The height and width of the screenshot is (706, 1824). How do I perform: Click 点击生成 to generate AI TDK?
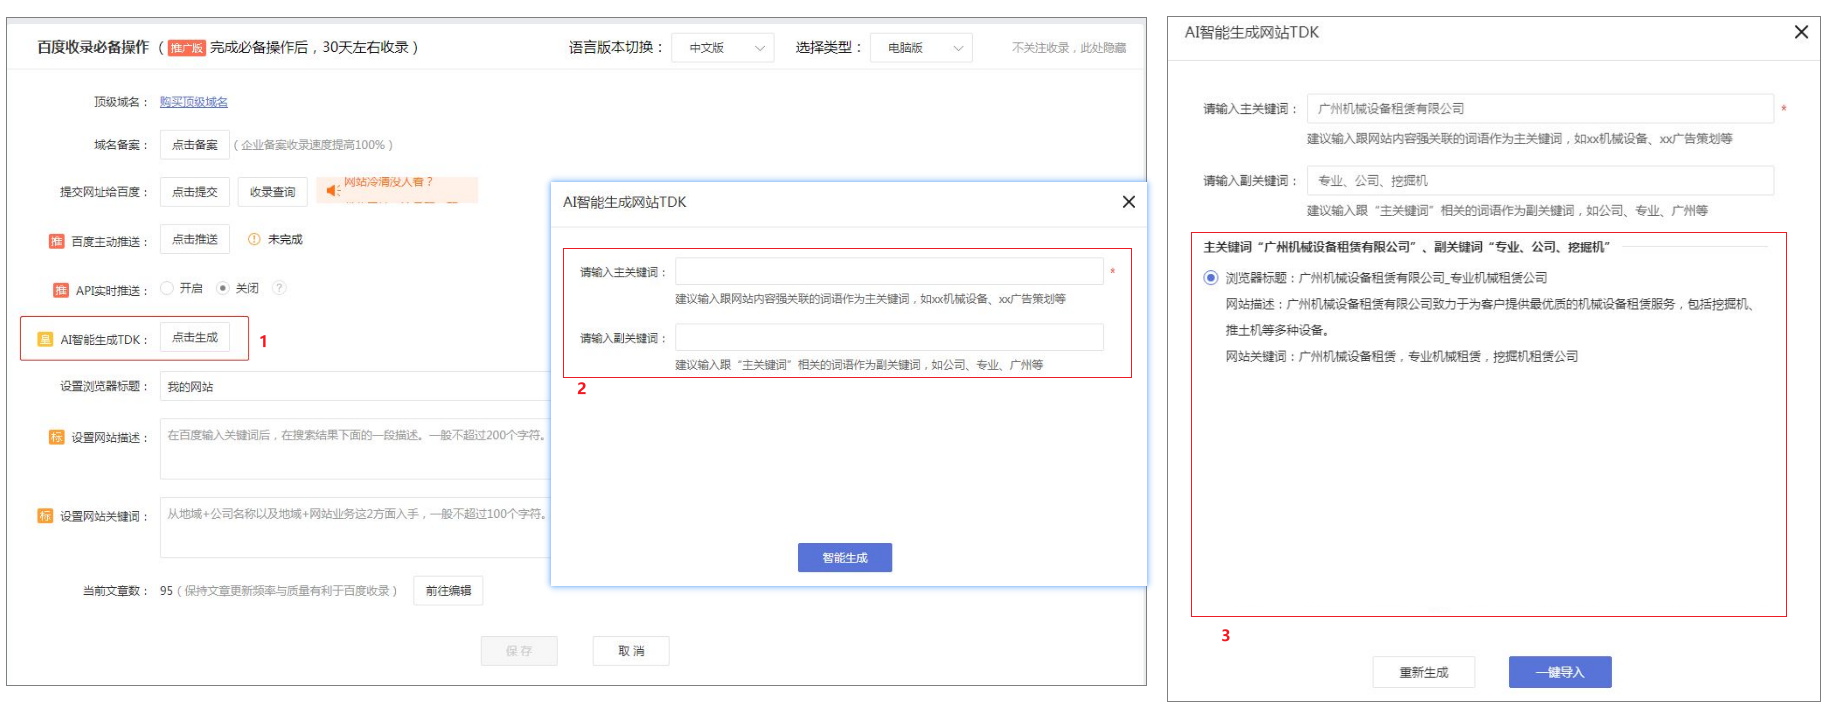(195, 337)
